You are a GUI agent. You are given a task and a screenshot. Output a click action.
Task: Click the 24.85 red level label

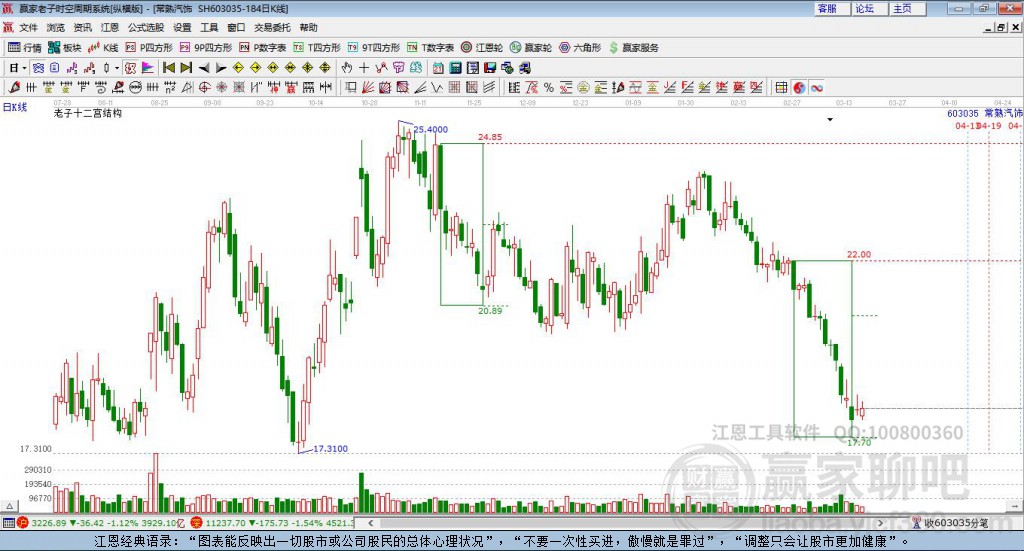click(x=490, y=137)
